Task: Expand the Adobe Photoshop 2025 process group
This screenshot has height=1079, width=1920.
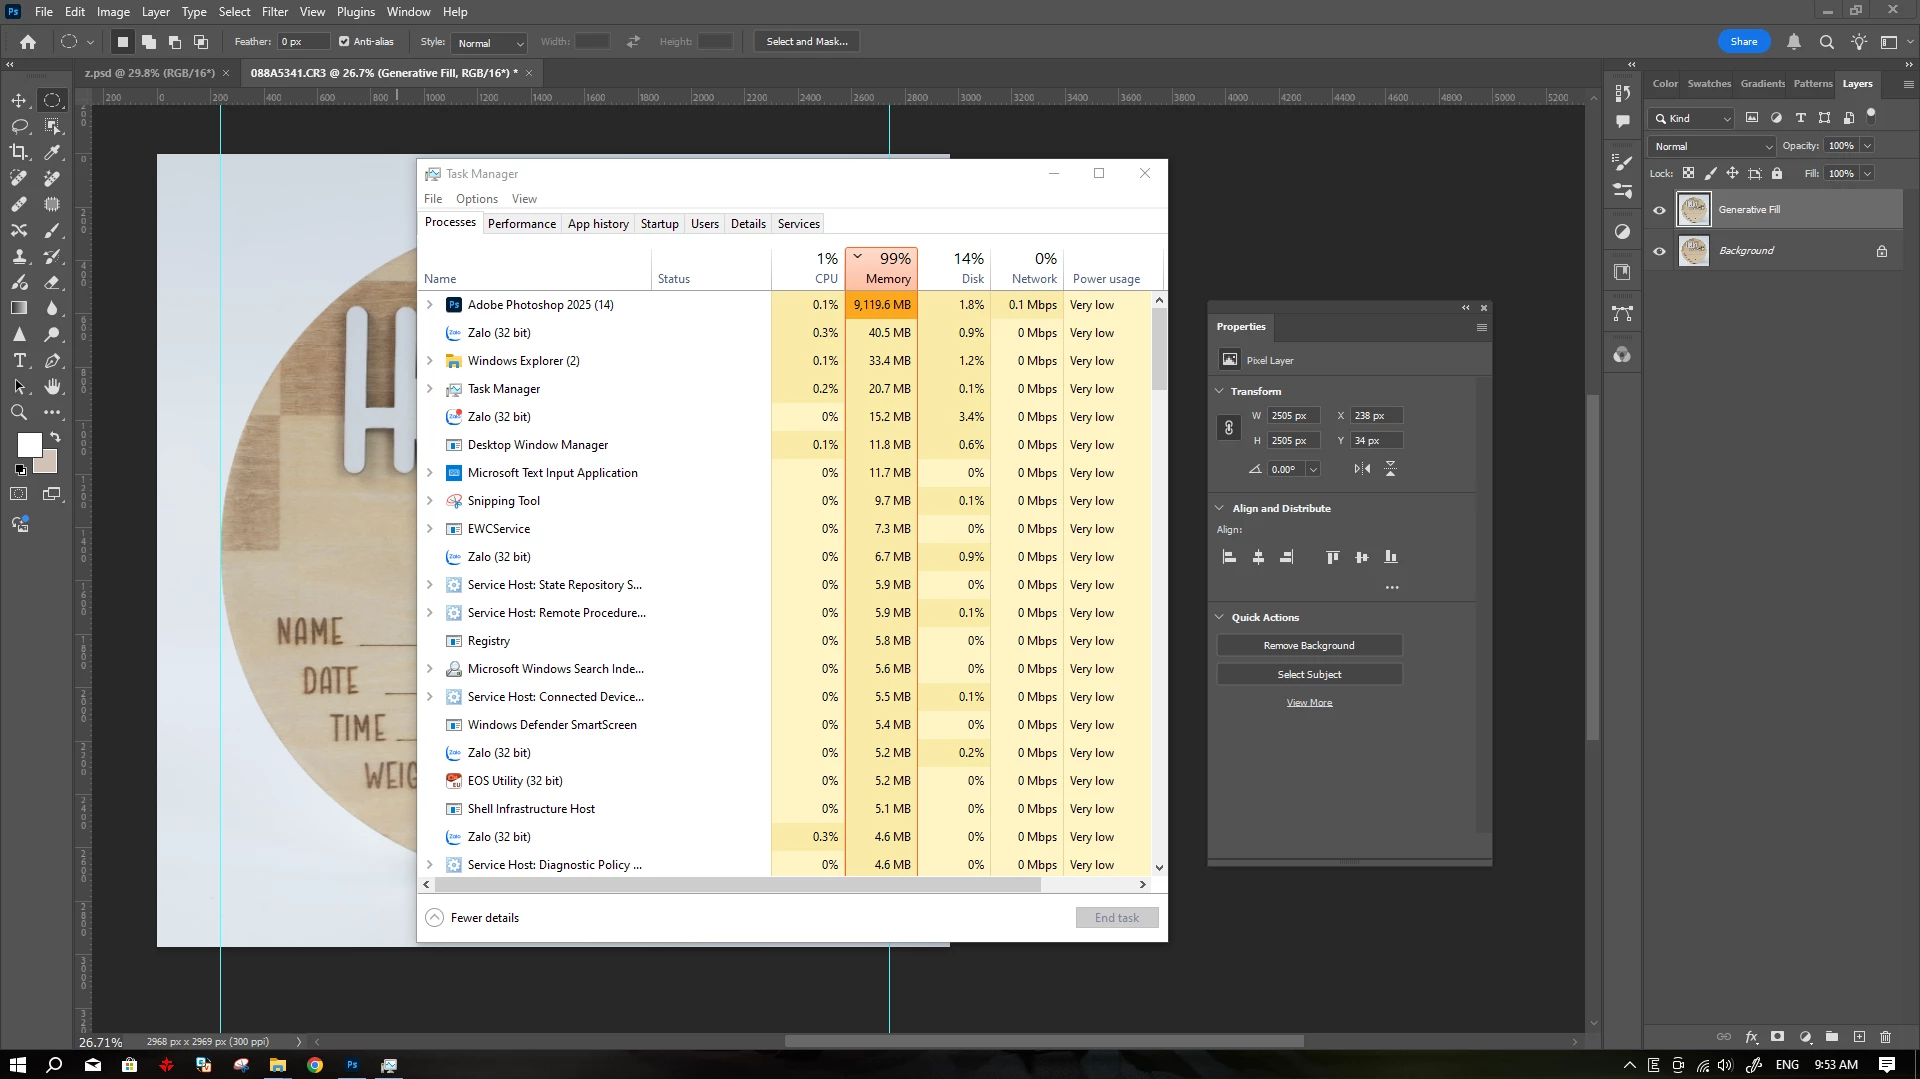Action: pyautogui.click(x=430, y=305)
